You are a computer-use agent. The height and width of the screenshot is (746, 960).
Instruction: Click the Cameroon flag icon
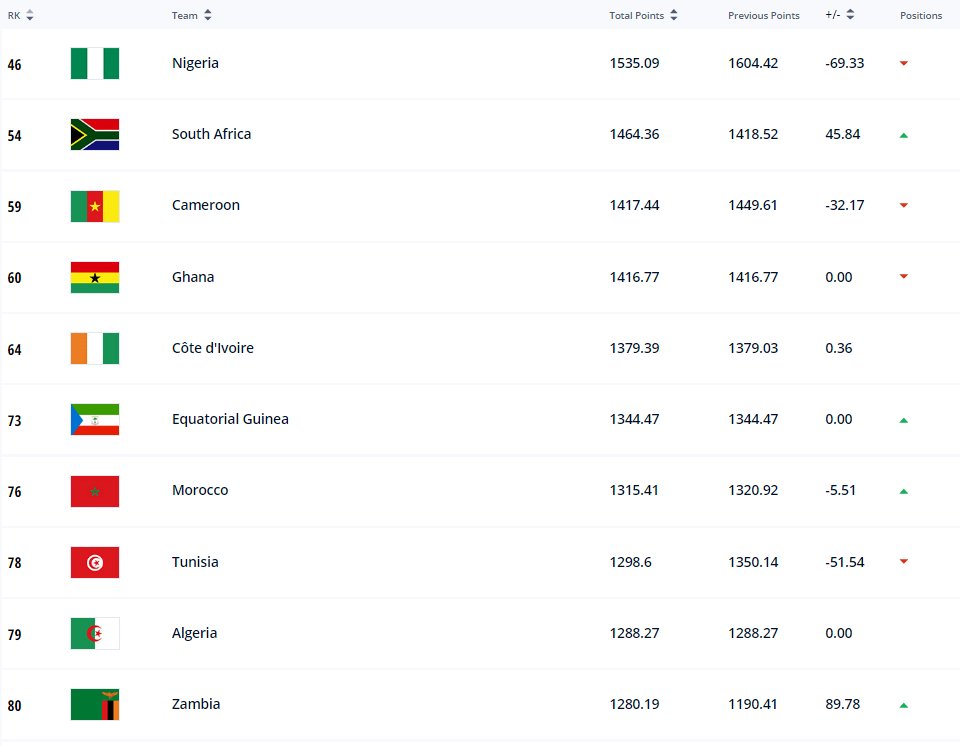click(x=95, y=206)
